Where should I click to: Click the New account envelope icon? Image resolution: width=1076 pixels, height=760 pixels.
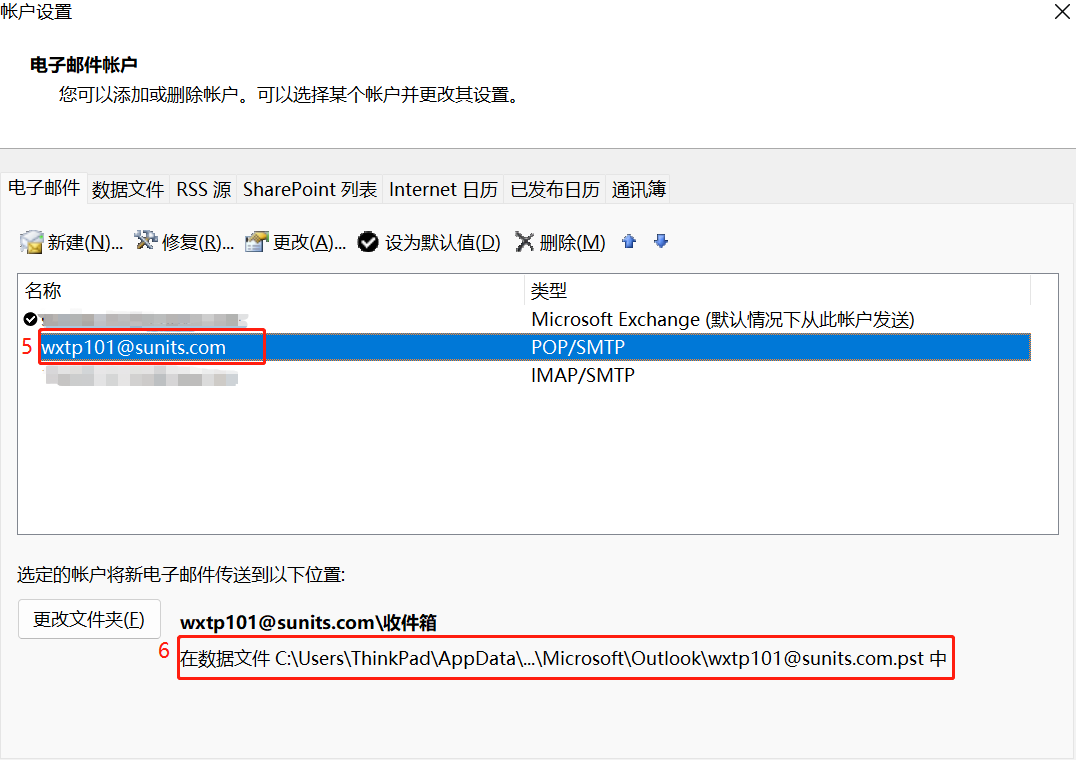(x=31, y=242)
